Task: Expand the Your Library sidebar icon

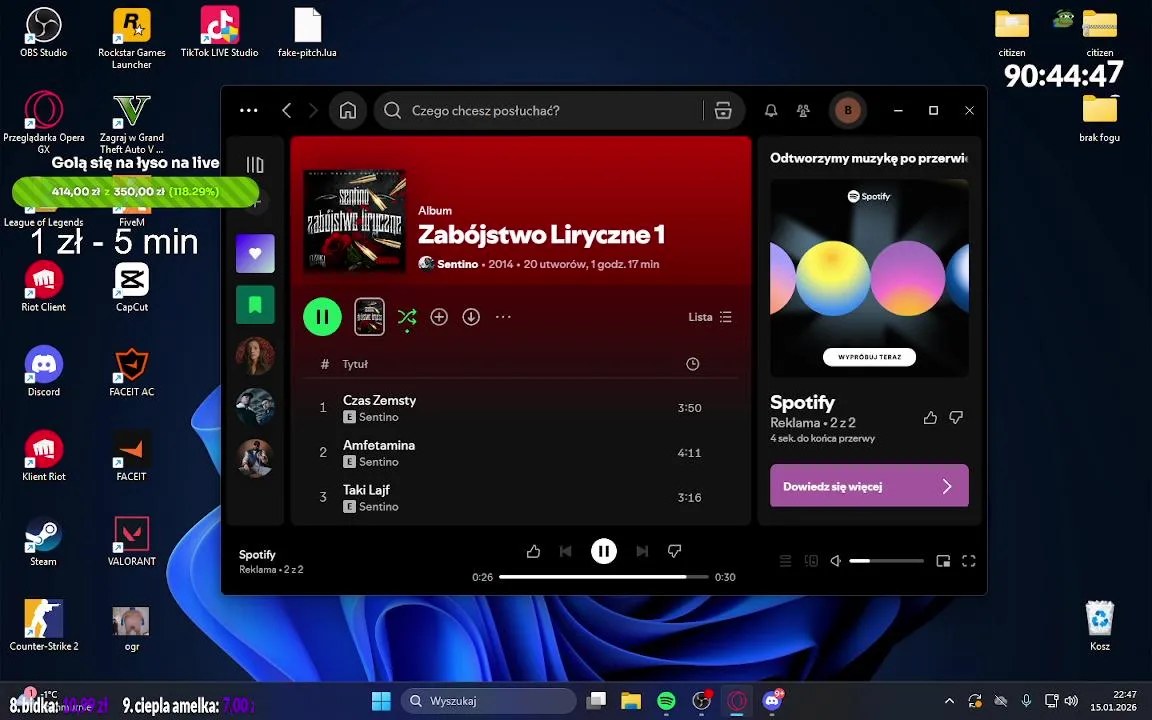Action: click(x=255, y=165)
